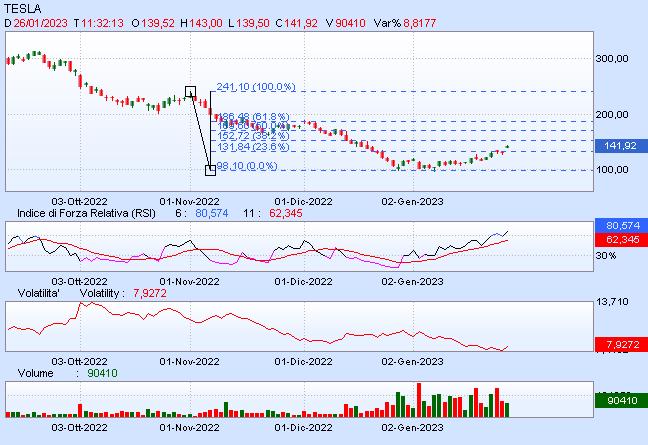Click the 200,00 price axis label
Viewport: 648px width, 445px height.
[x=612, y=114]
